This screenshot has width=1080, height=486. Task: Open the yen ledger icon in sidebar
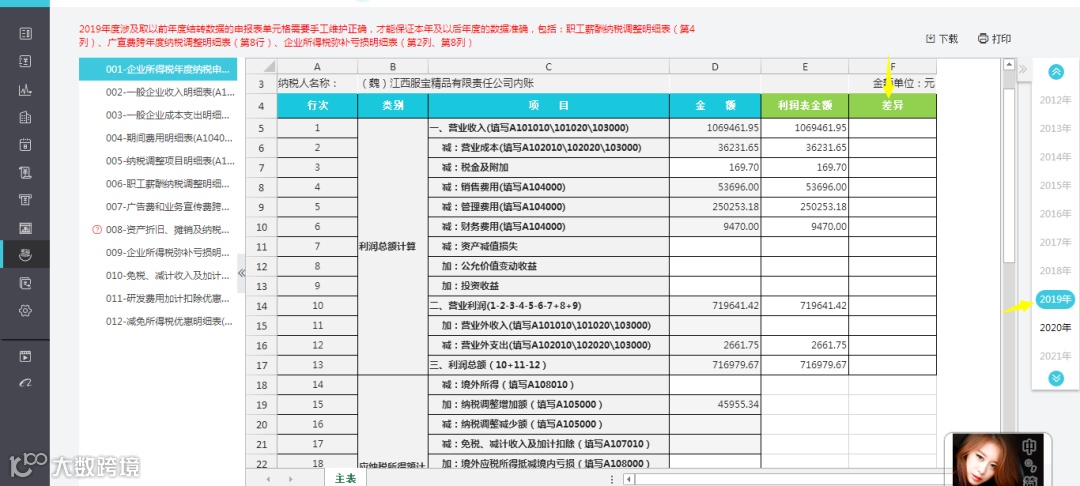coord(25,61)
